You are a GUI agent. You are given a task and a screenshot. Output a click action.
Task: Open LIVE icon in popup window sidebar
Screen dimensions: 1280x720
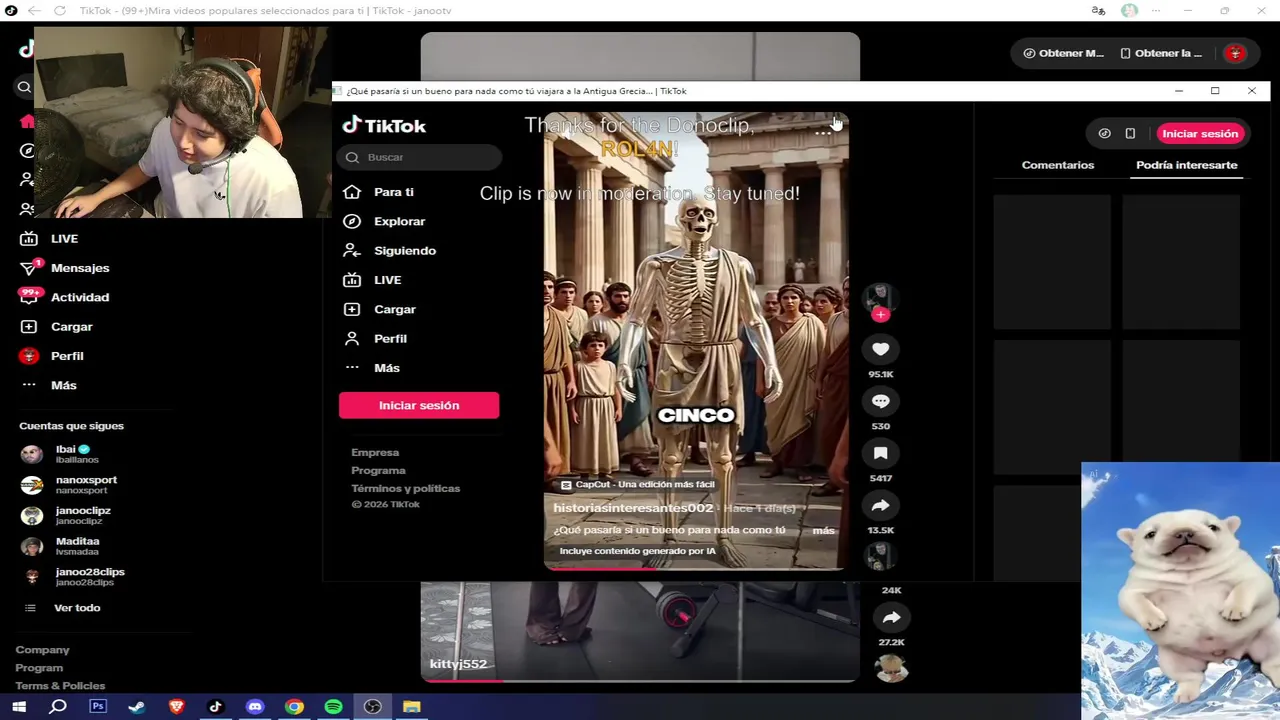(352, 280)
